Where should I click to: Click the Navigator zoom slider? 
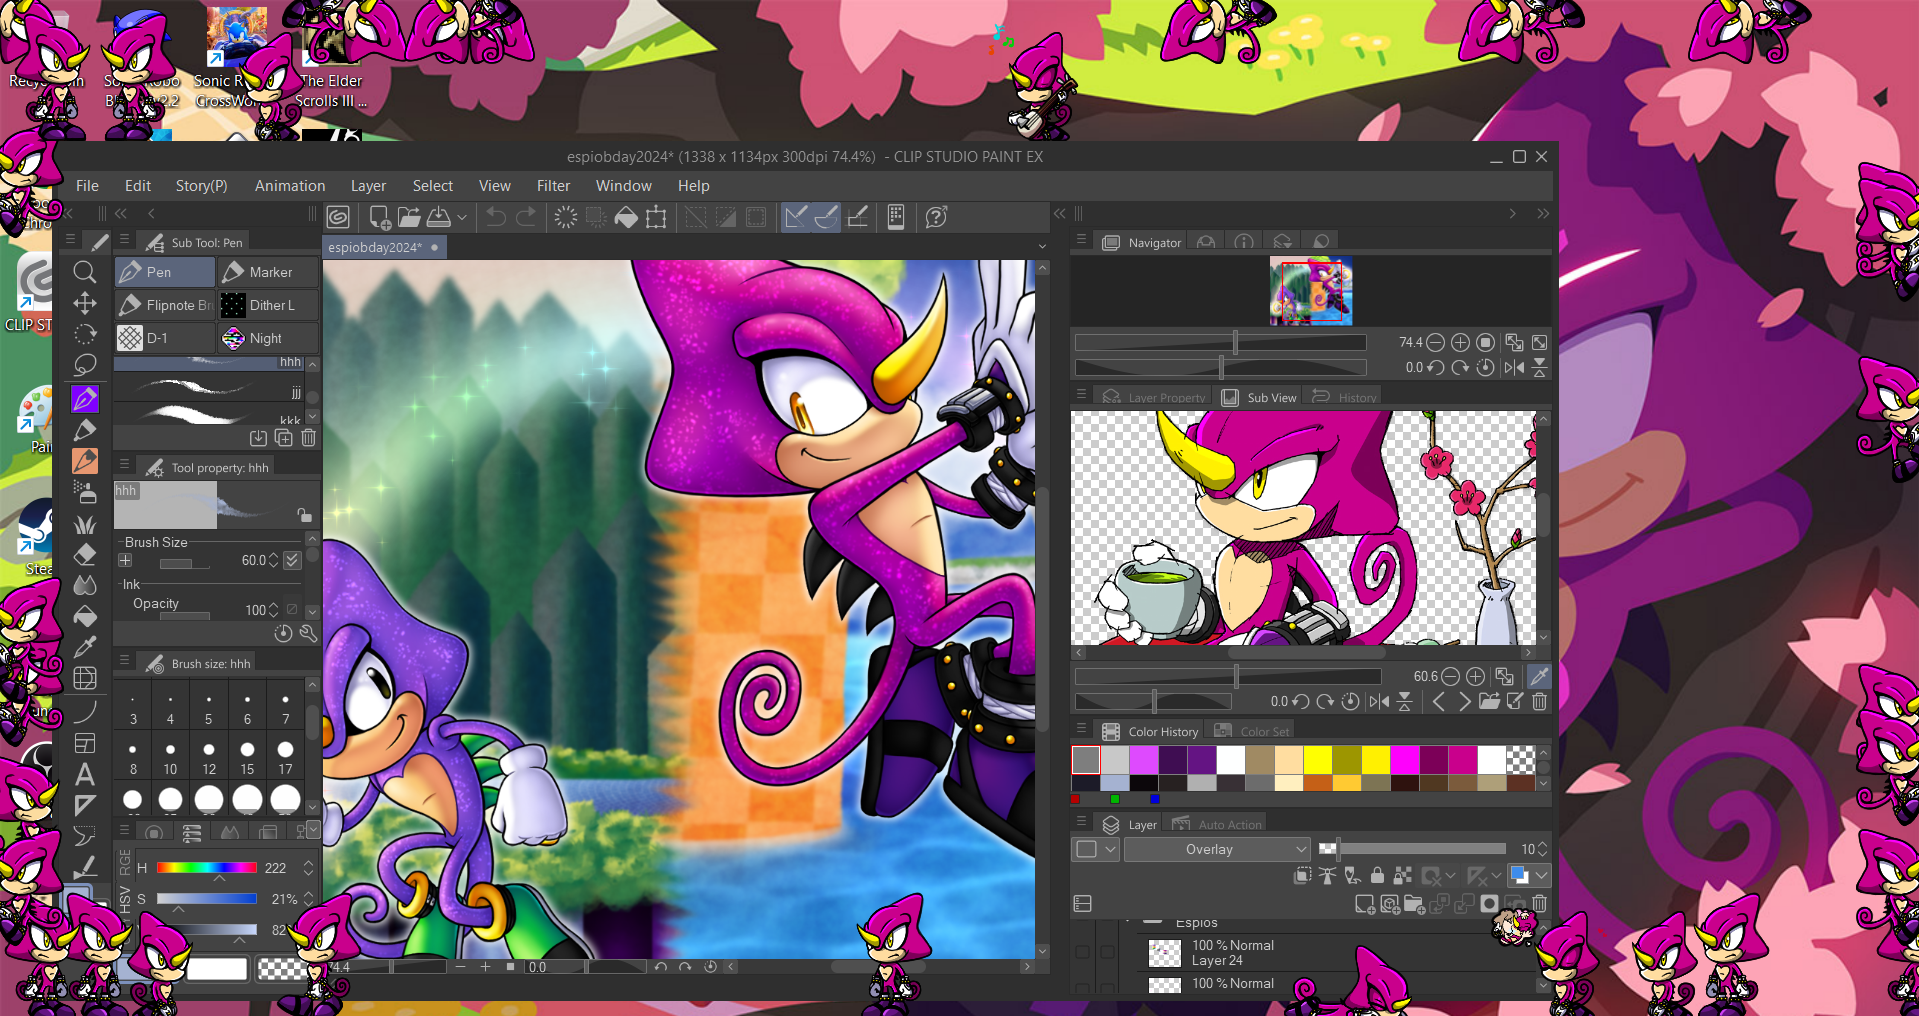(x=1221, y=342)
